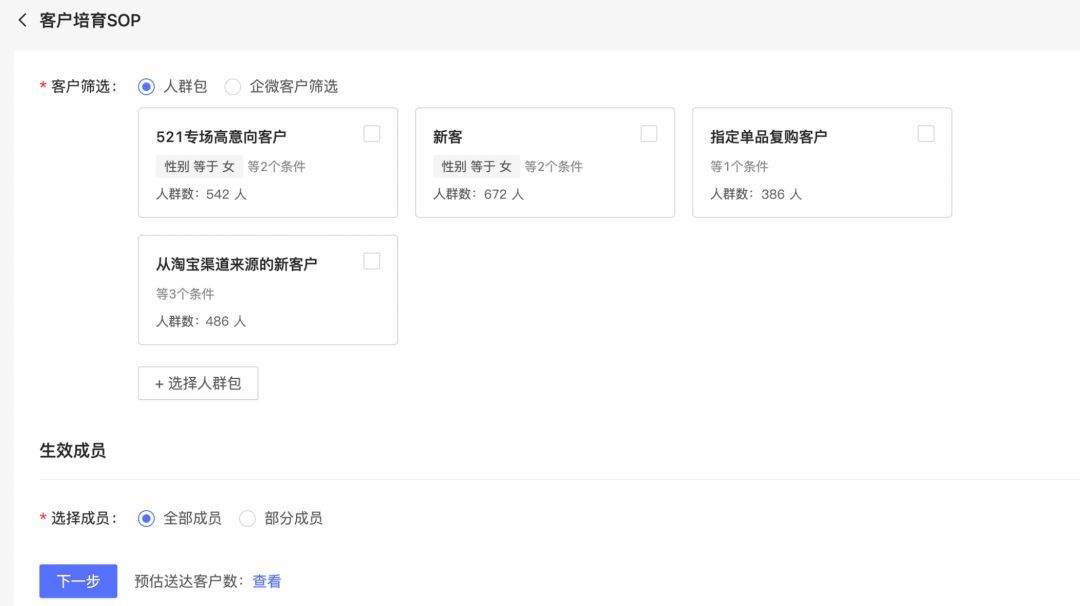
Task: Click the 新客 card title
Action: point(448,137)
